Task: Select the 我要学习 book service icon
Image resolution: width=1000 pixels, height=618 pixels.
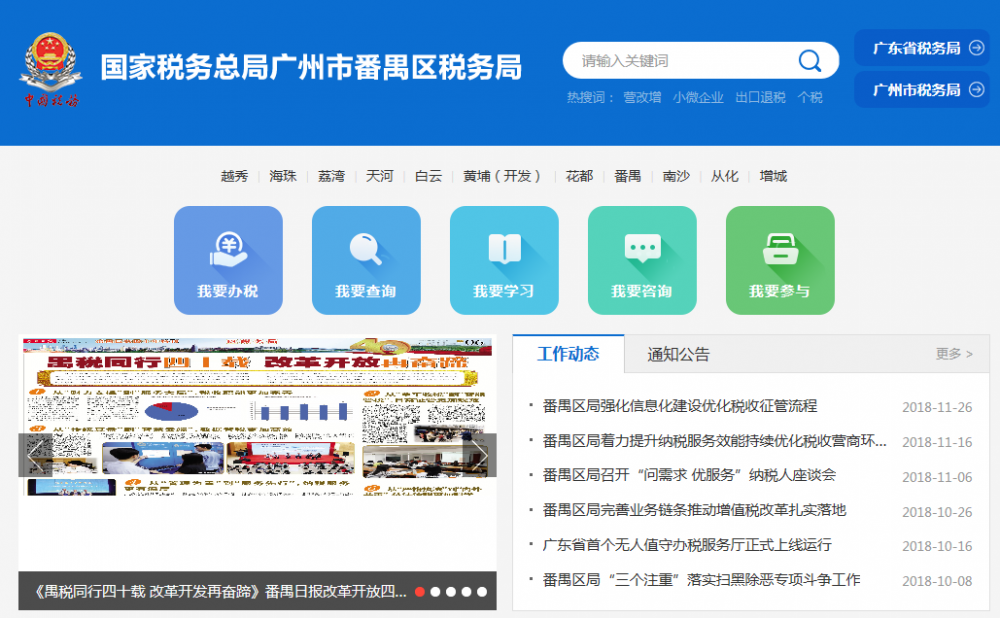Action: pyautogui.click(x=504, y=259)
